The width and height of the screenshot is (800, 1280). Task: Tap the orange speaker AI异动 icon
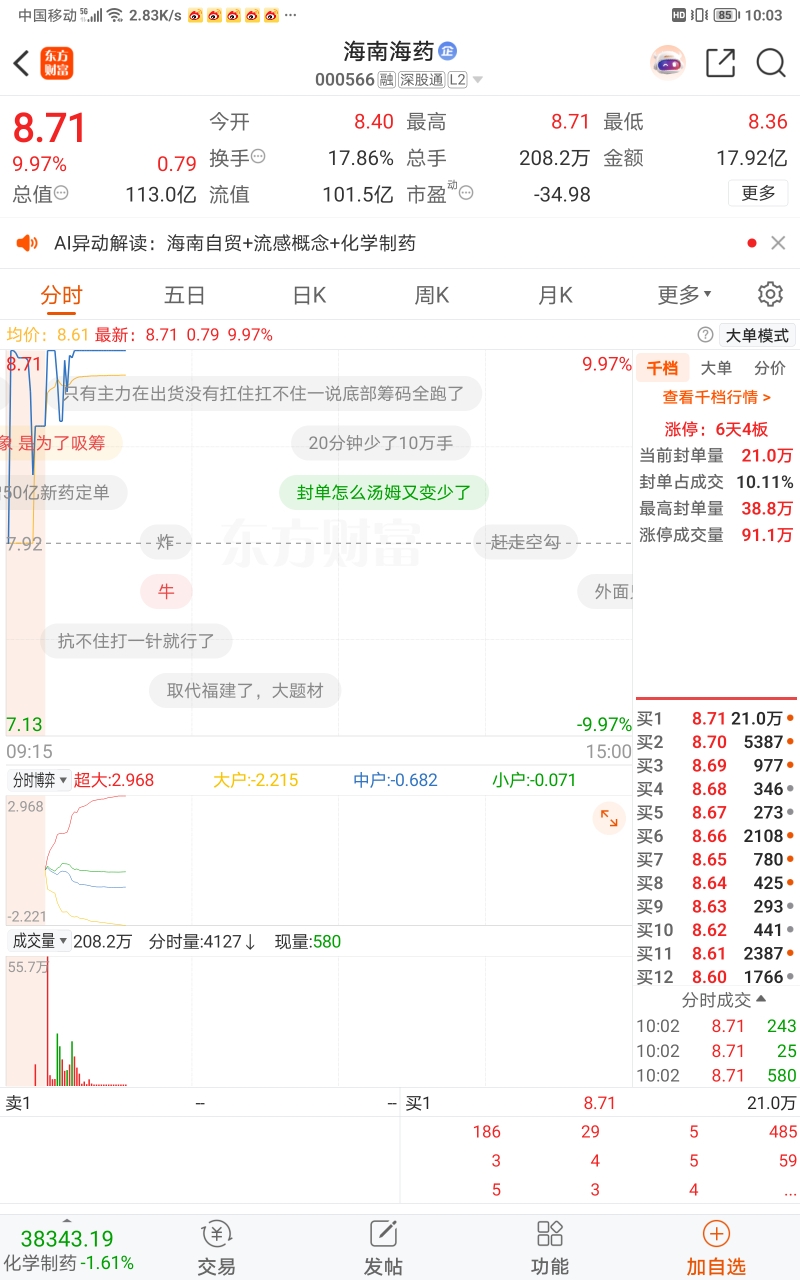(x=27, y=243)
